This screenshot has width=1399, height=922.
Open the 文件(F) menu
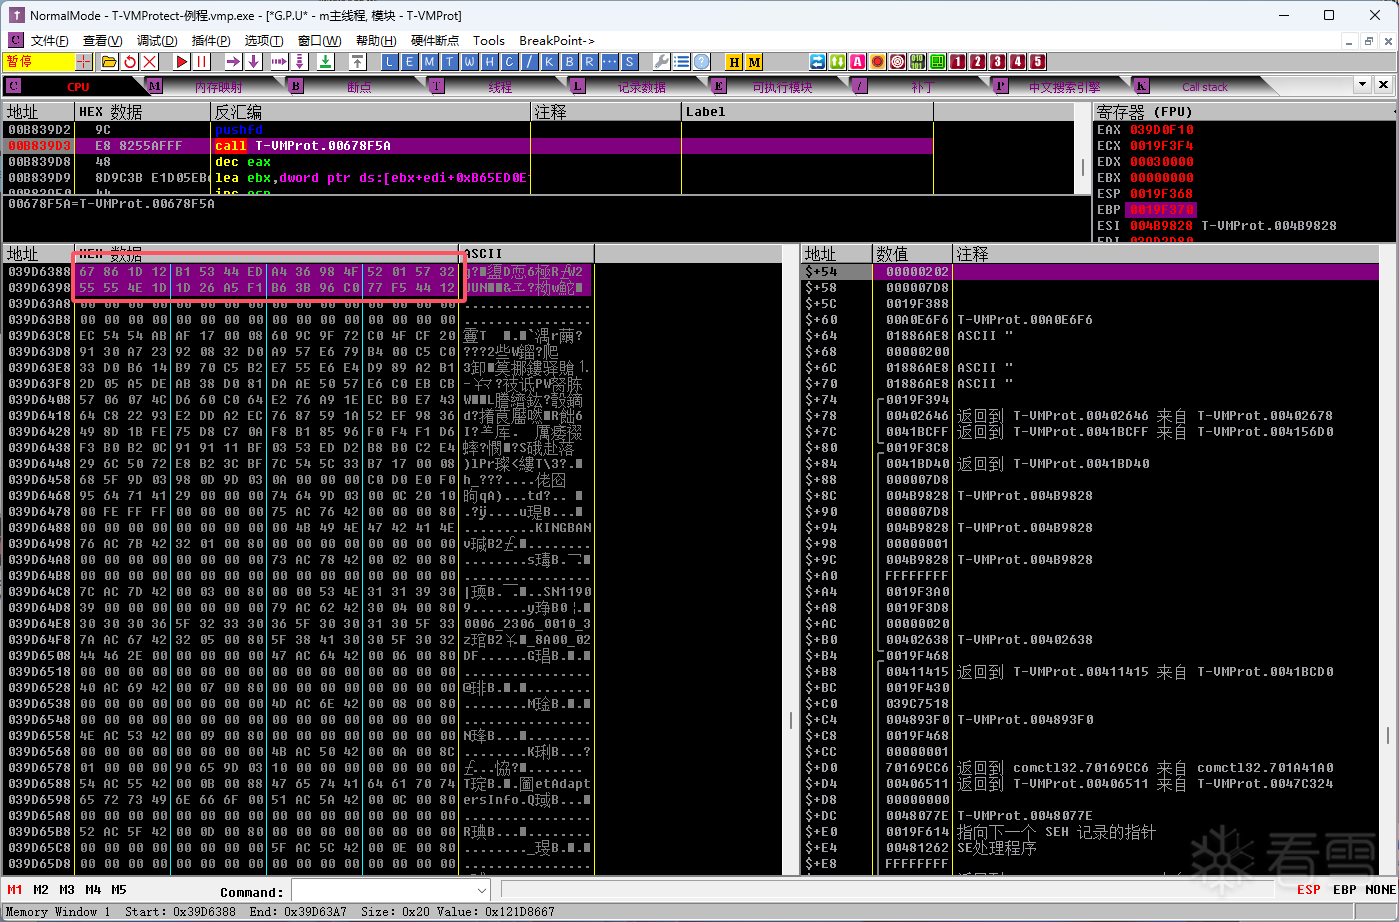click(x=49, y=40)
